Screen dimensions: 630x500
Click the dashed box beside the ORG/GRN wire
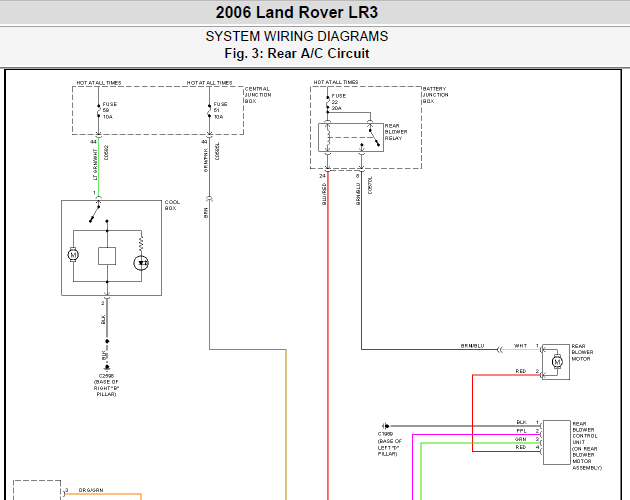[37, 490]
